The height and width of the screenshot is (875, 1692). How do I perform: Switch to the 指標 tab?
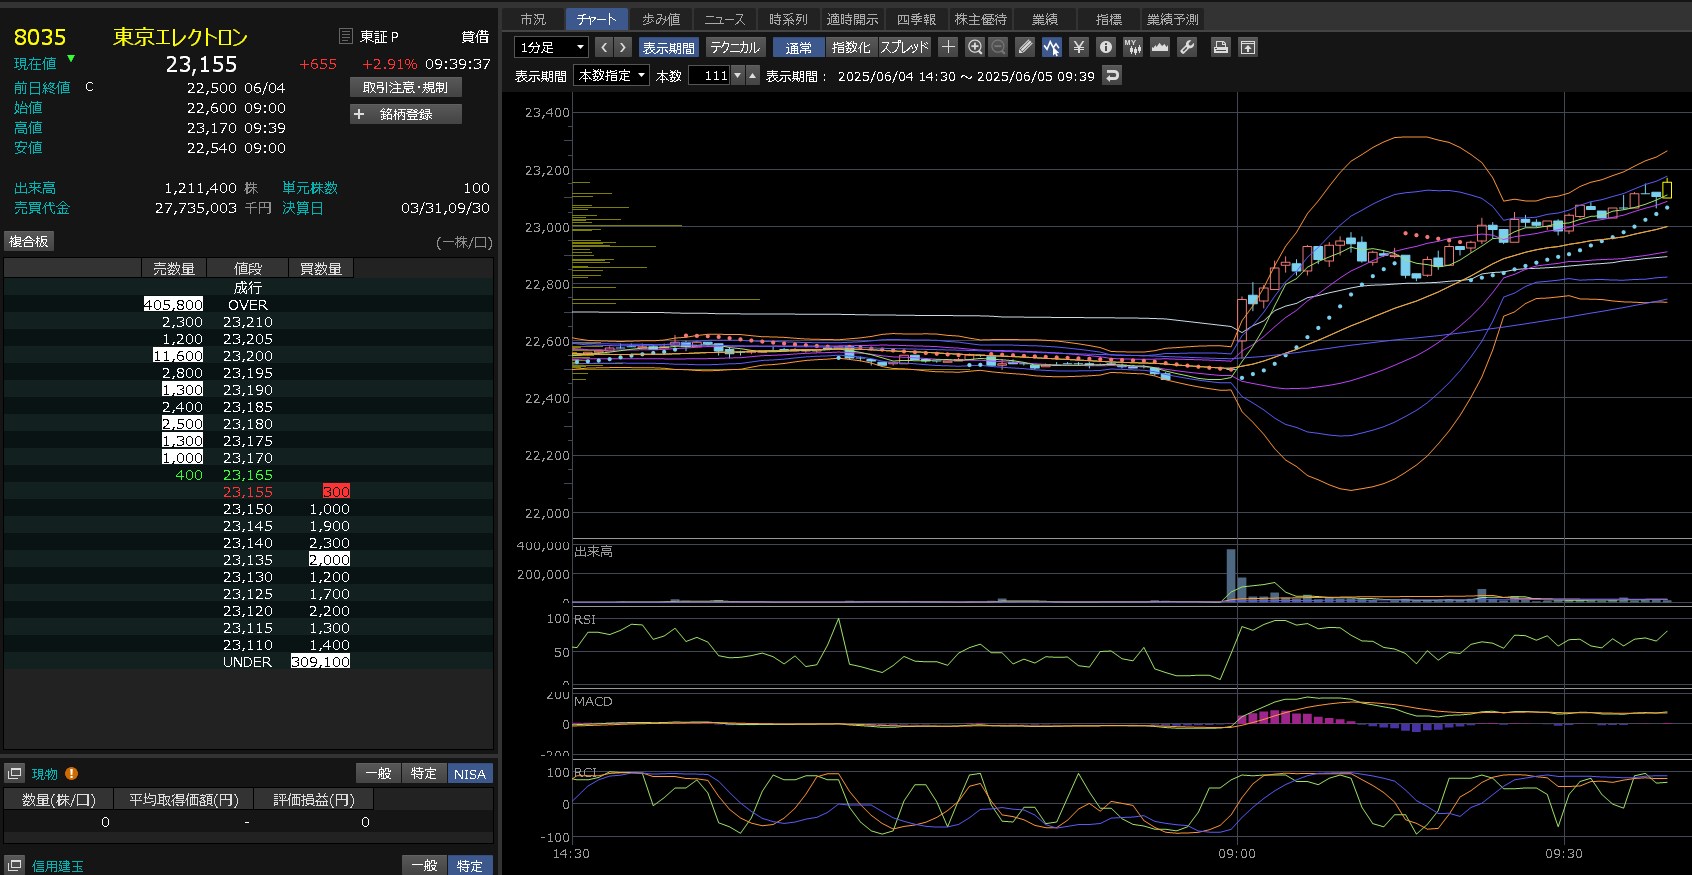(1108, 19)
